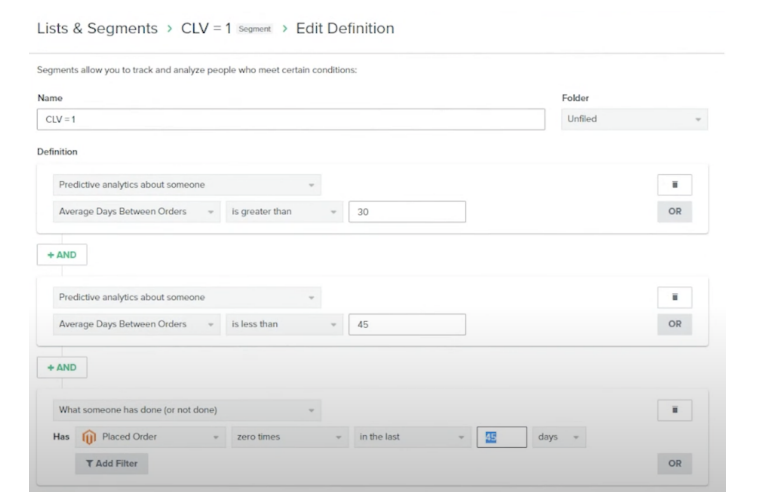Add an OR to the 'less than 45' condition
This screenshot has height=501, width=759.
(x=674, y=324)
